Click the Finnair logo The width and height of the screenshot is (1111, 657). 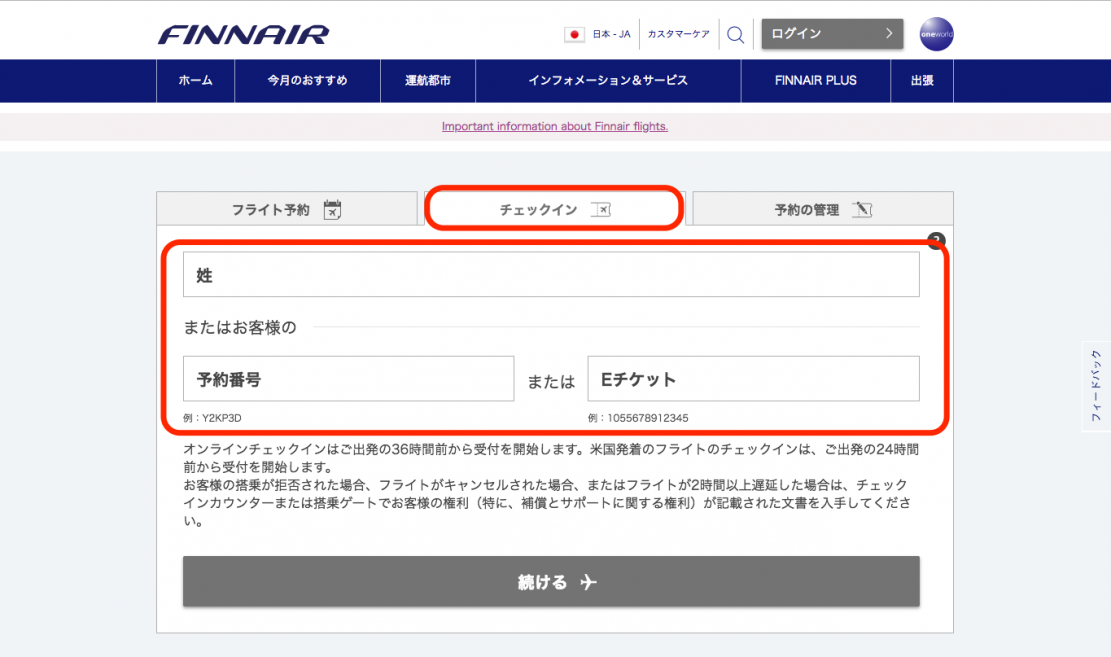[243, 35]
